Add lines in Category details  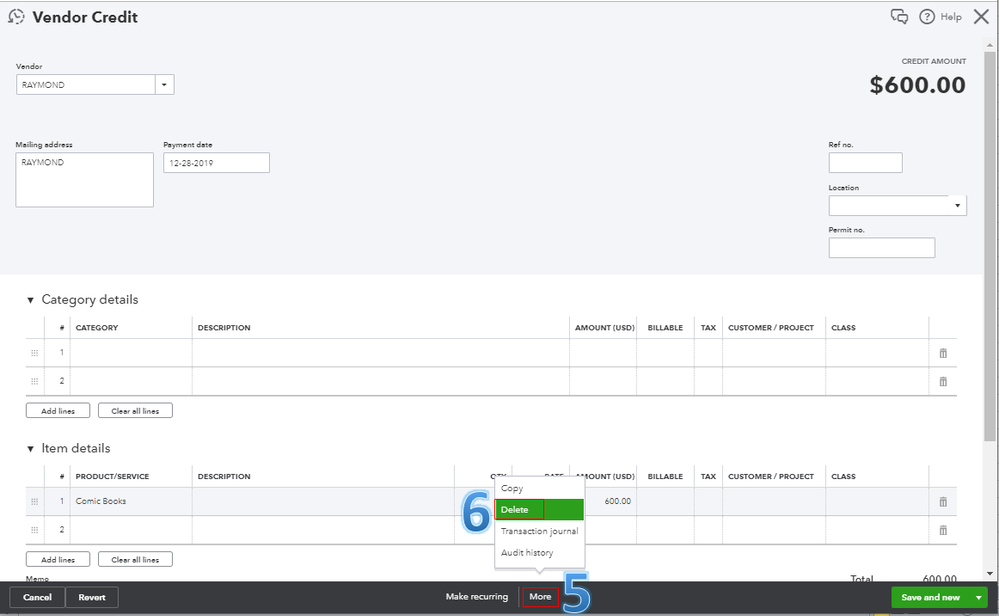58,411
